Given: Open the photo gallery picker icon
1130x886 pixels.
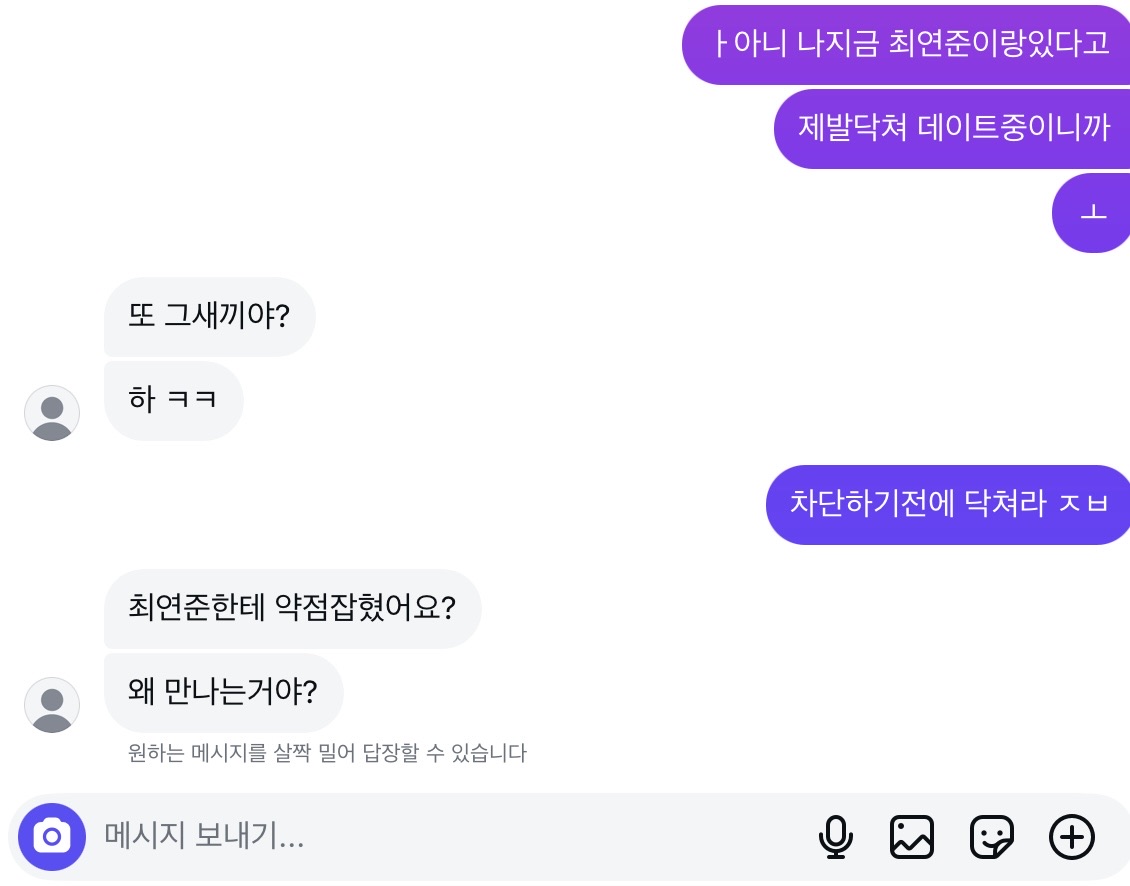Looking at the screenshot, I should (x=911, y=837).
